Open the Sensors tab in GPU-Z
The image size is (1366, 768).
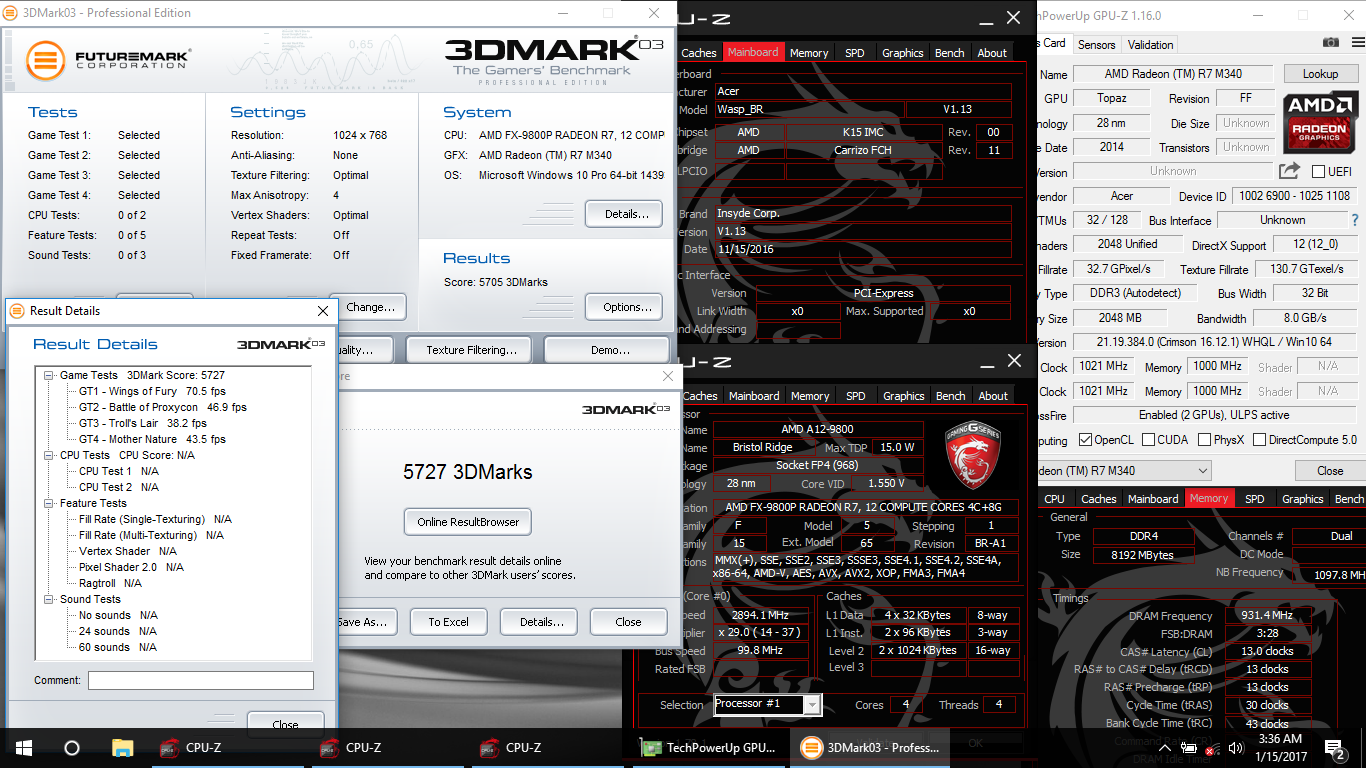tap(1096, 44)
